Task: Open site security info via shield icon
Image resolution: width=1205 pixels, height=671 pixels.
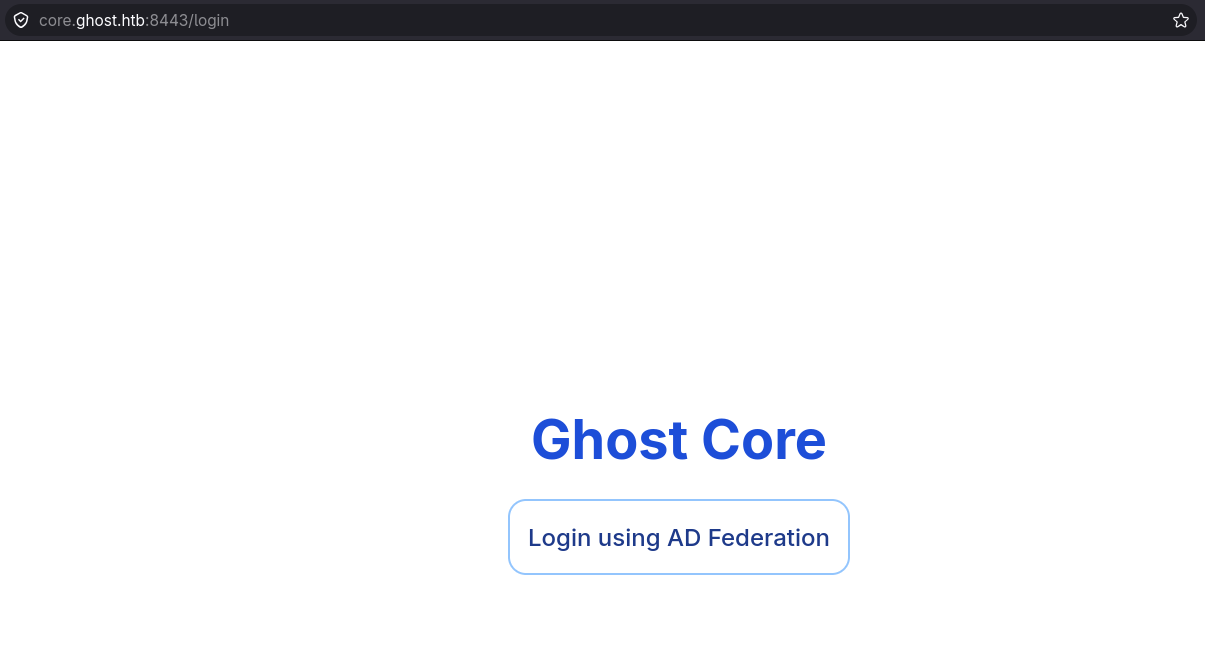Action: coord(21,20)
